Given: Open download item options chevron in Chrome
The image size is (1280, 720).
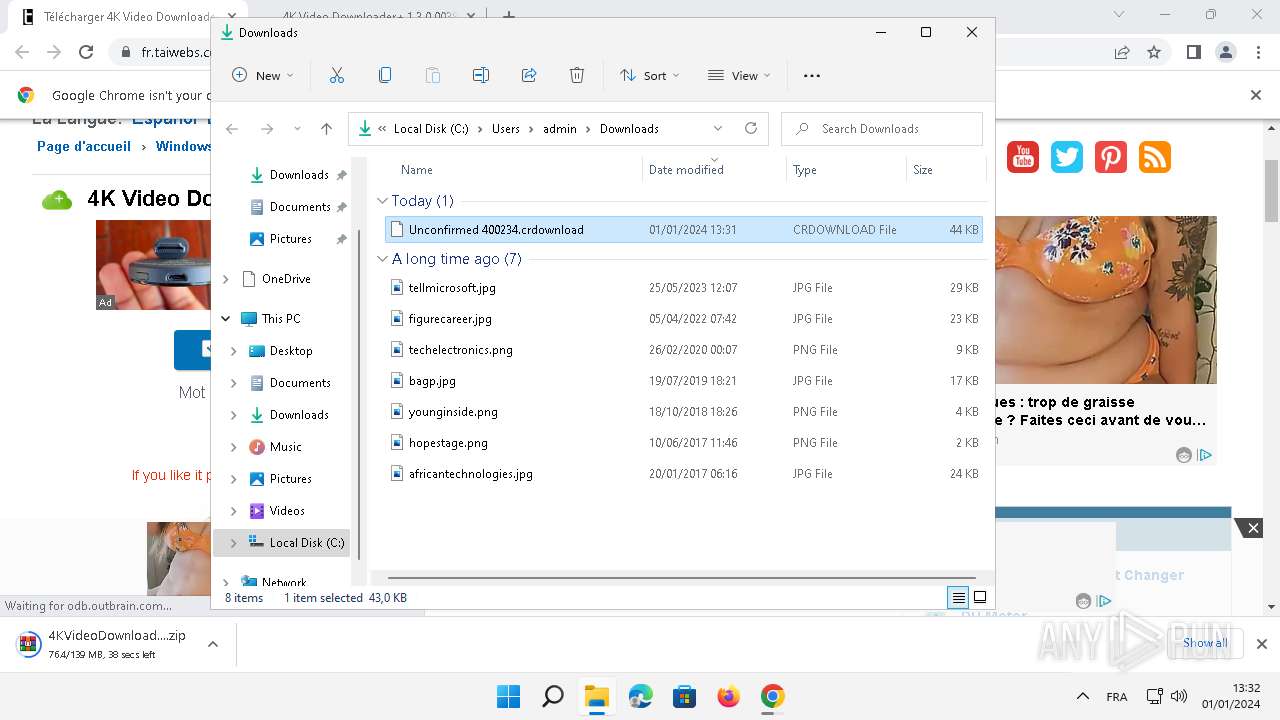Looking at the screenshot, I should [x=213, y=644].
